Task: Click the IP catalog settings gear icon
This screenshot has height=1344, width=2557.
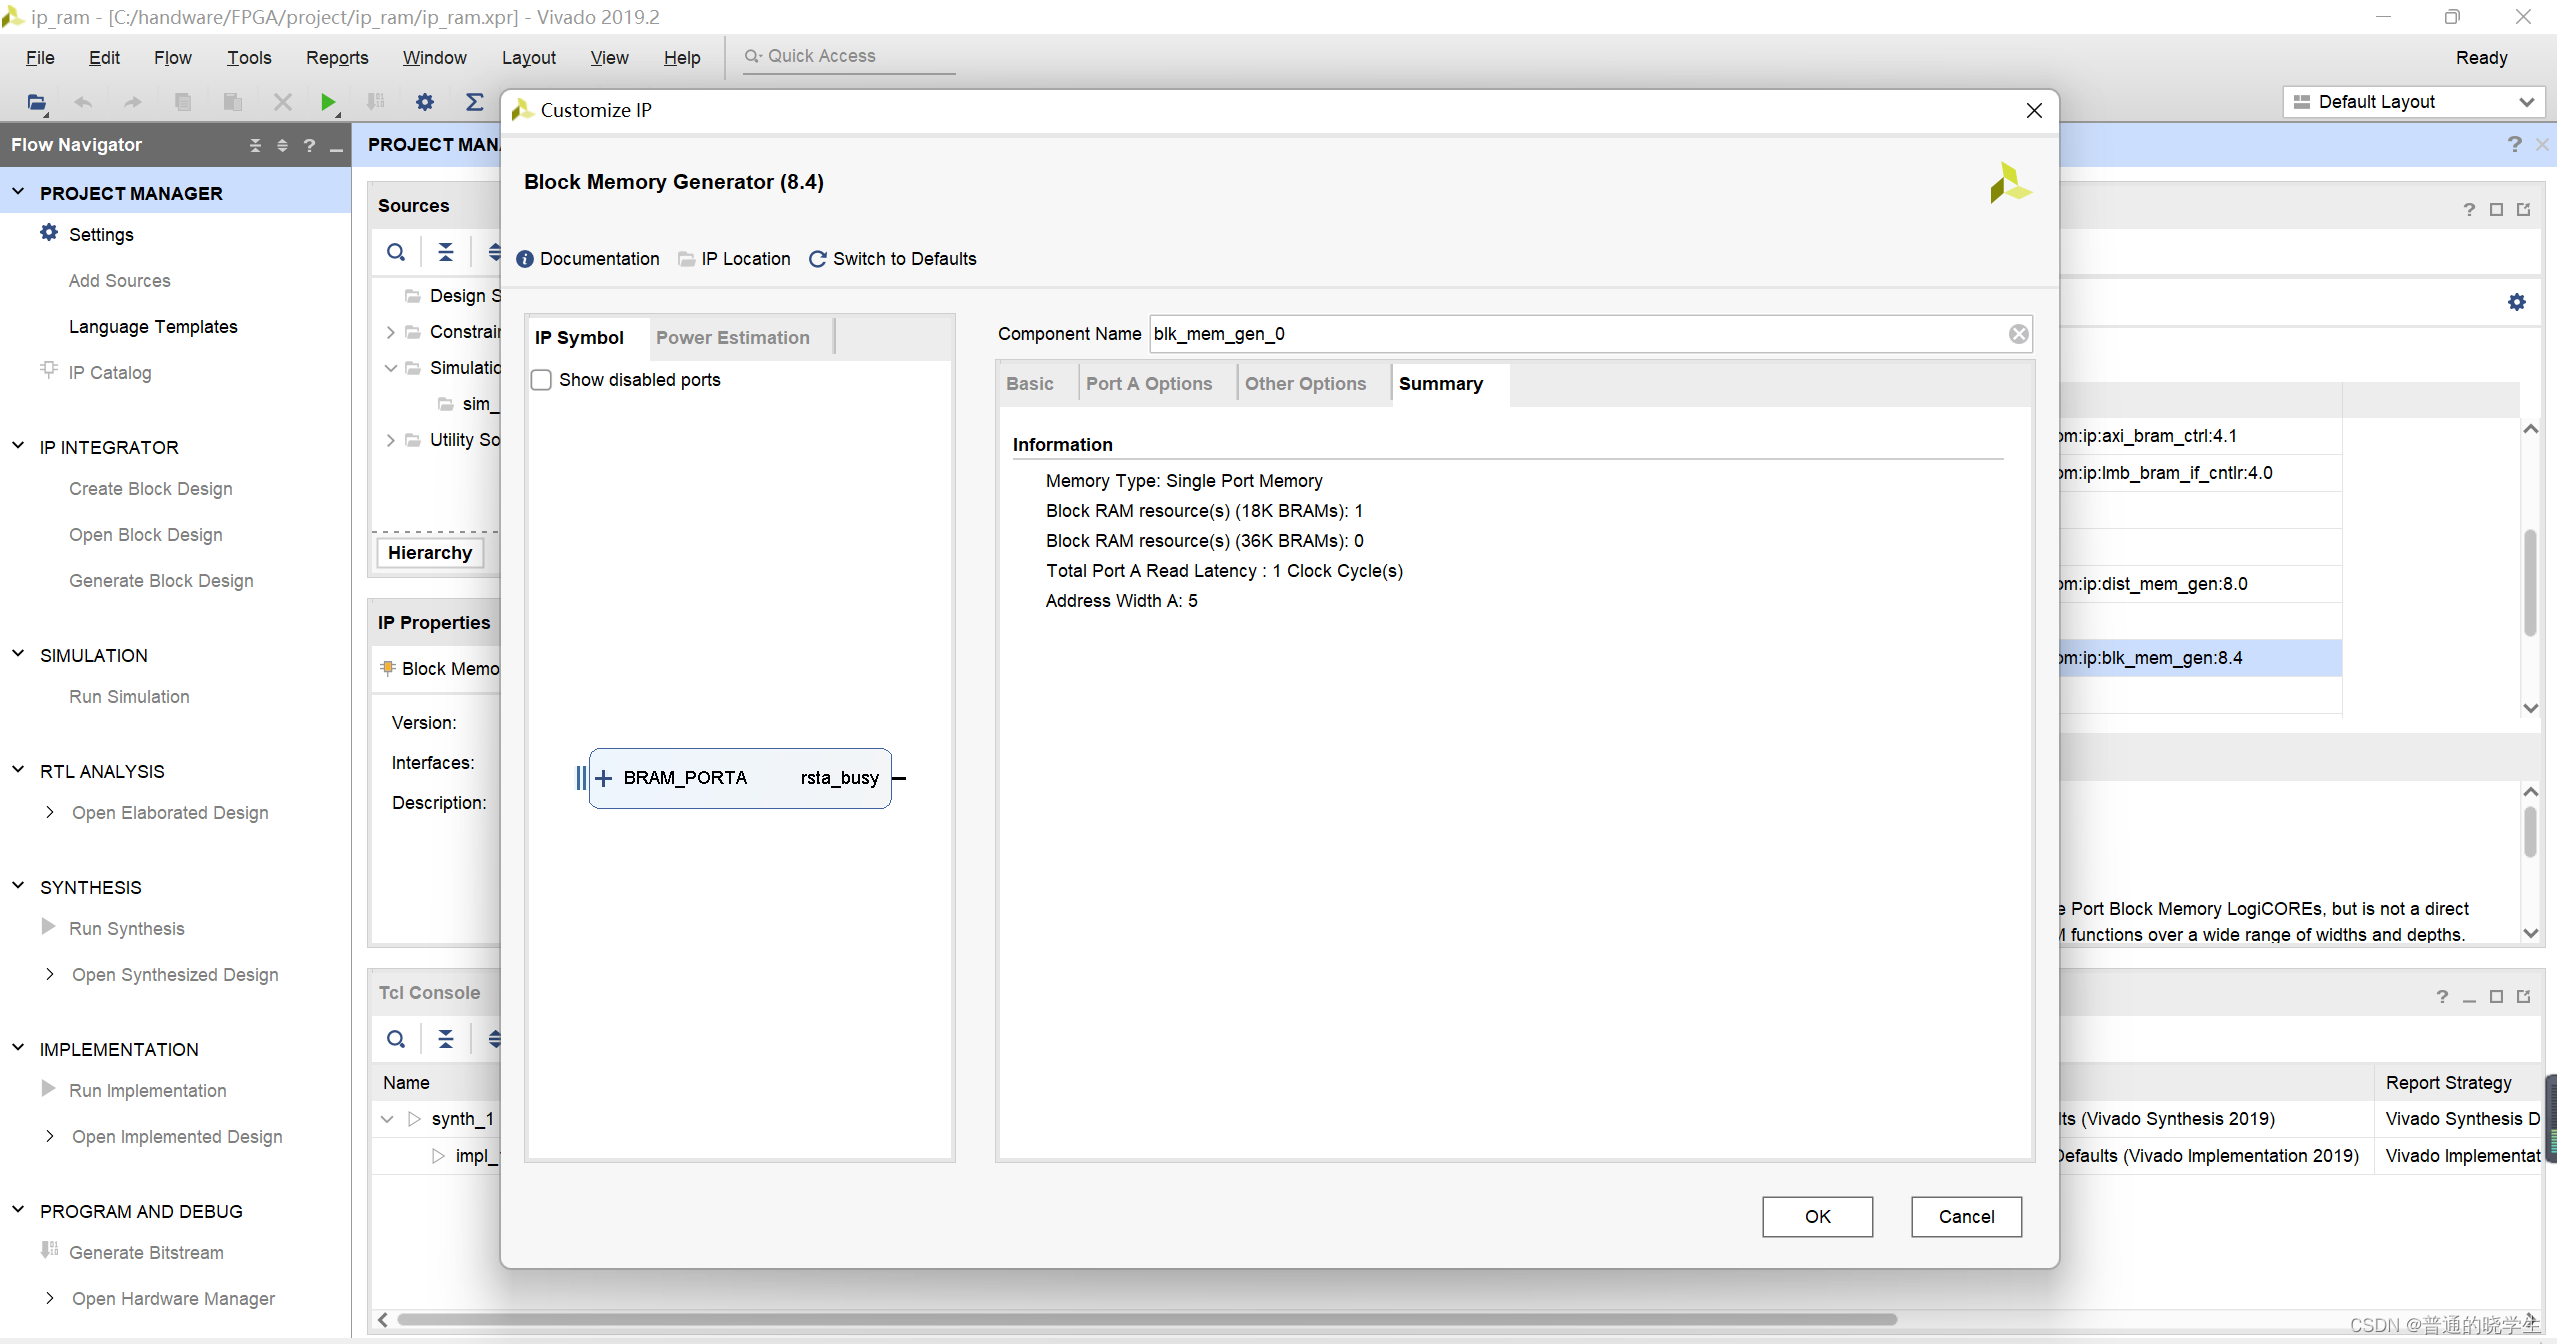Action: coord(2516,302)
